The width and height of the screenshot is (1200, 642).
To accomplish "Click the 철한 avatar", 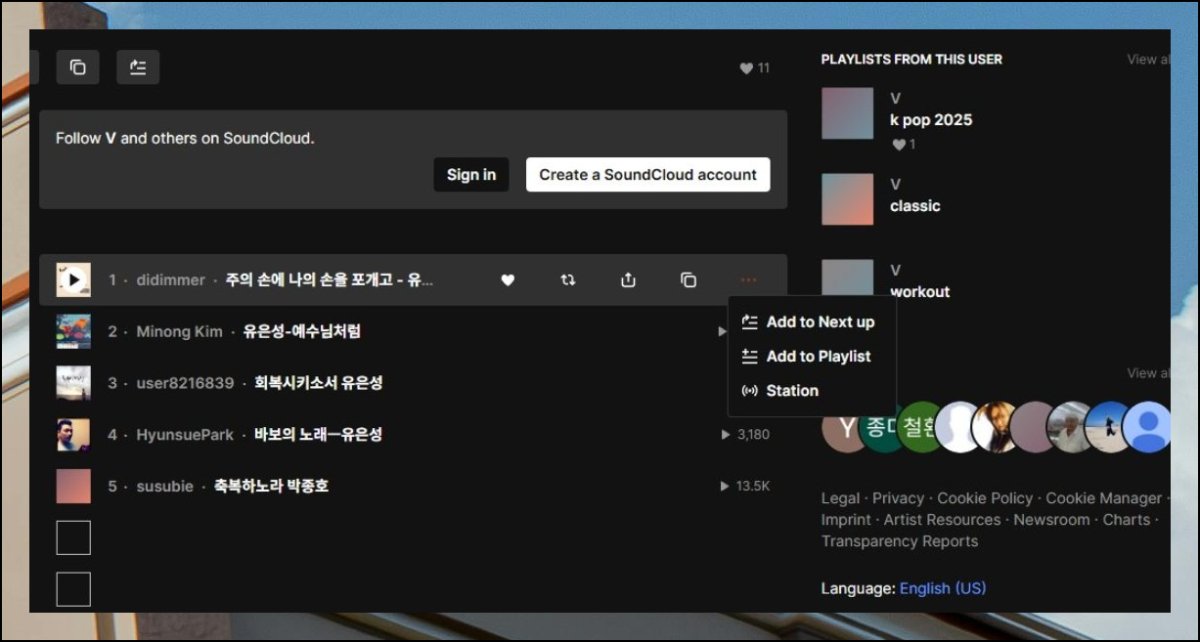I will pos(918,427).
